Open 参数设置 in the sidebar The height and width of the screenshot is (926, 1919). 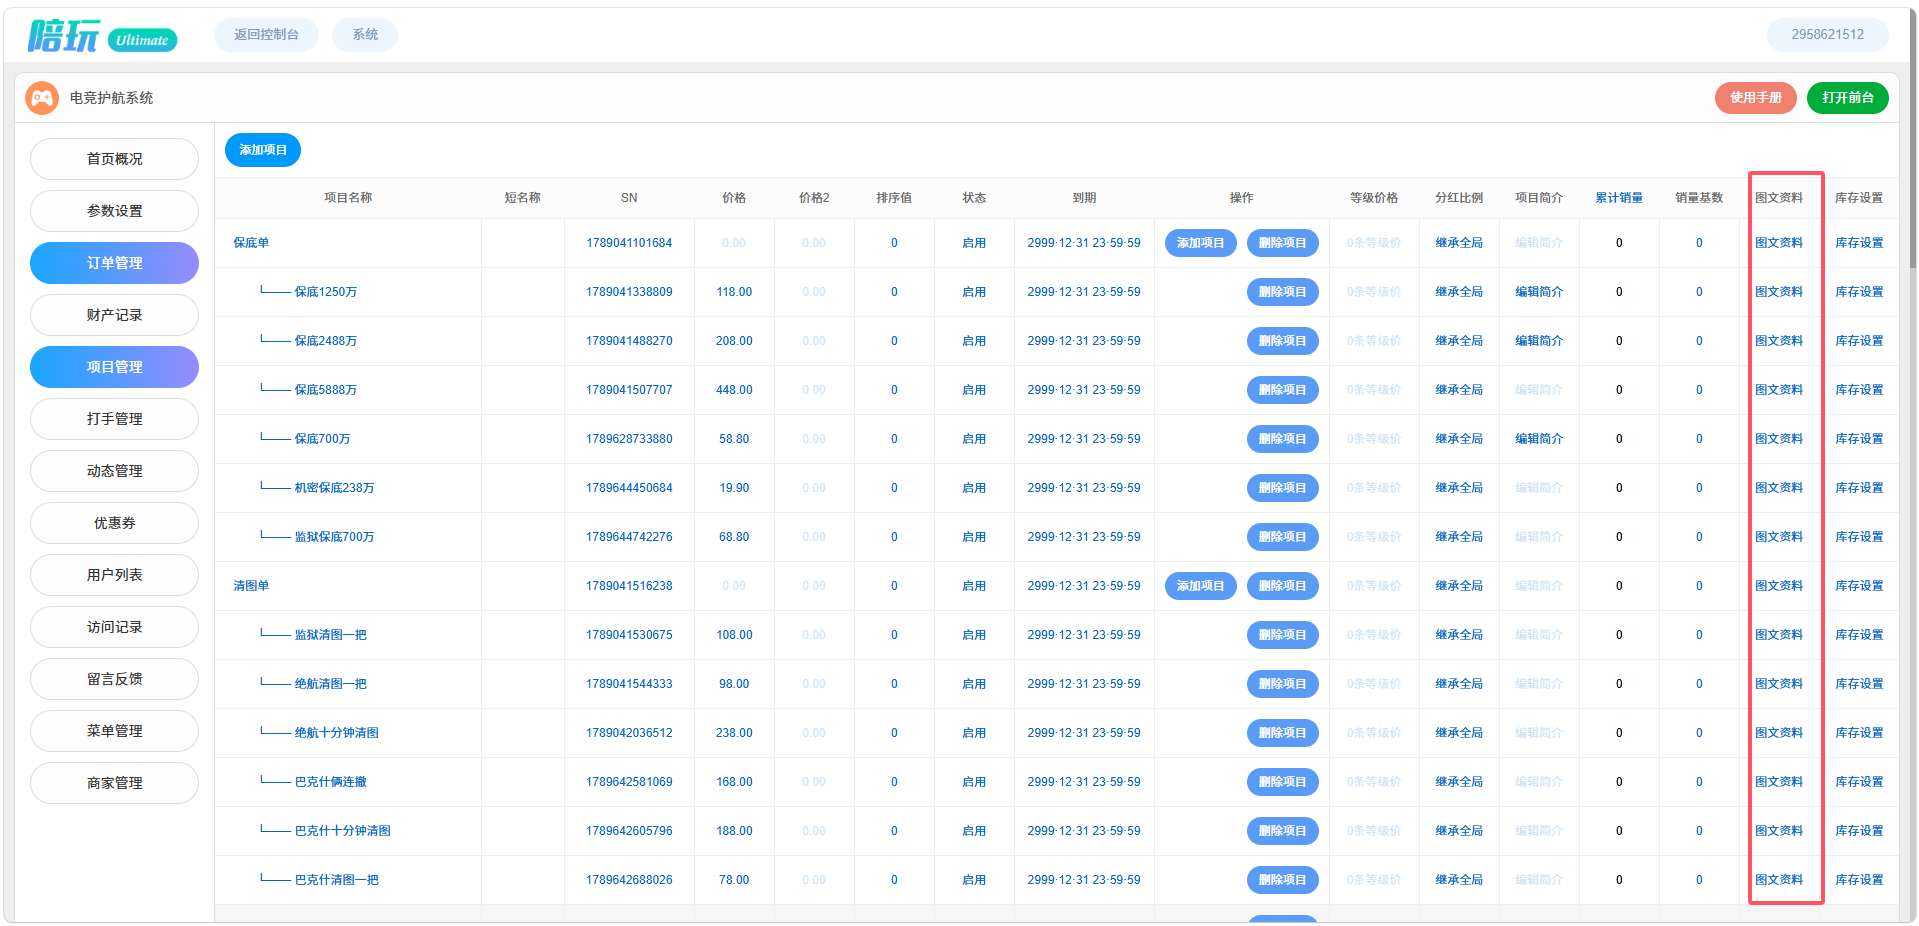pos(114,211)
